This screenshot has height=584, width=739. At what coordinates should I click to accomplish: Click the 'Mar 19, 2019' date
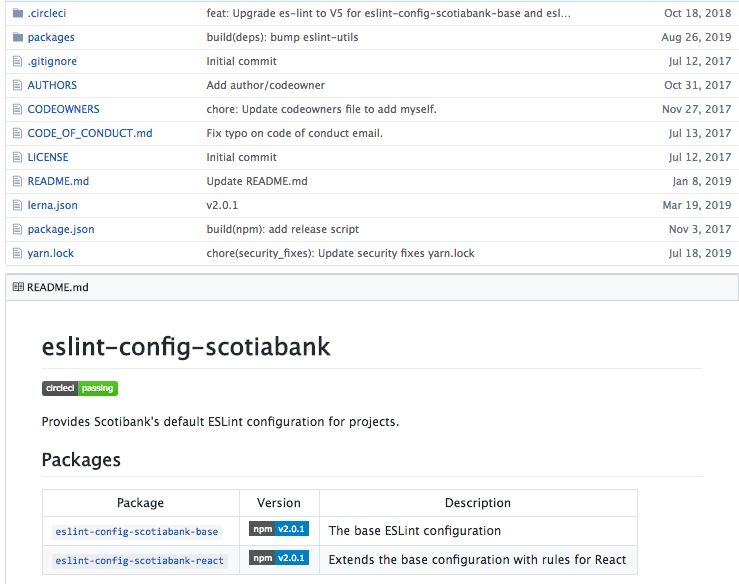pos(697,206)
